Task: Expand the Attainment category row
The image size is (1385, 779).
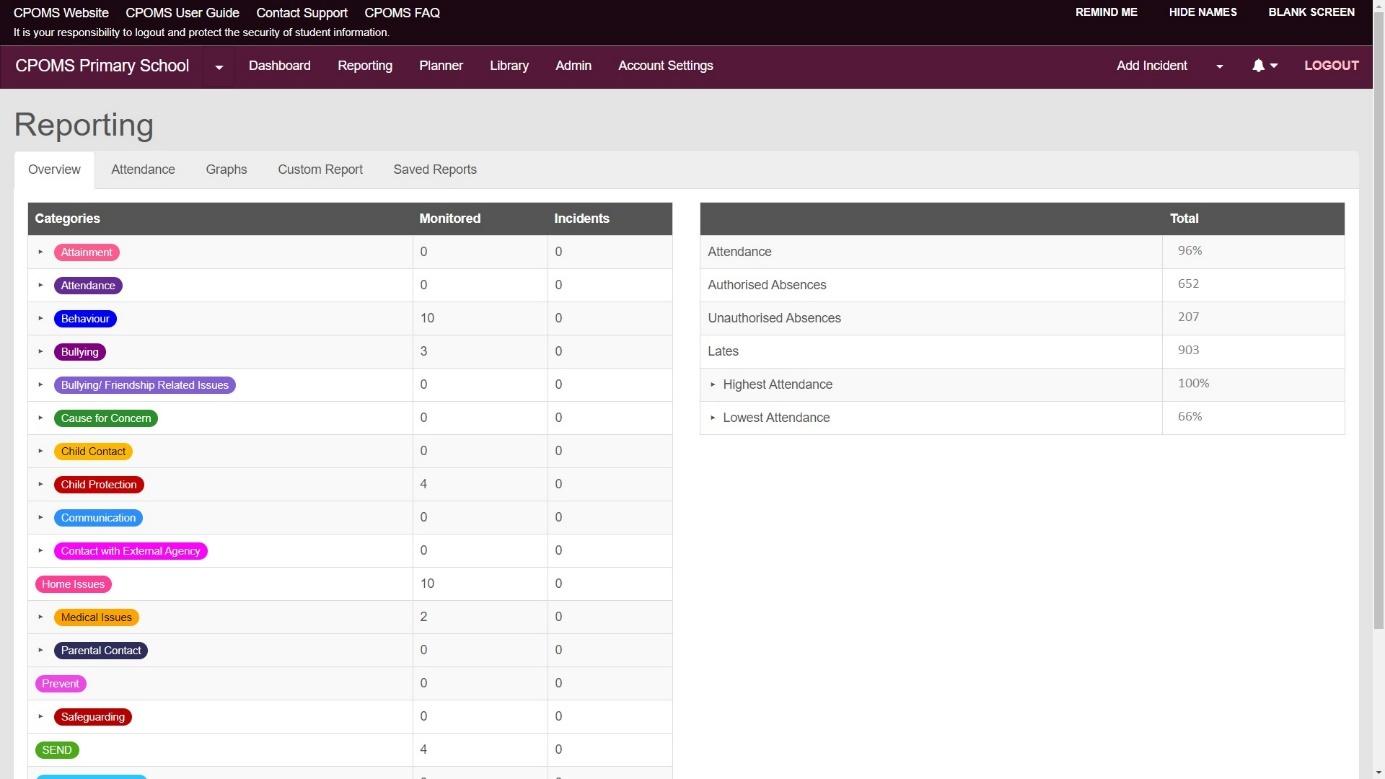Action: (41, 252)
